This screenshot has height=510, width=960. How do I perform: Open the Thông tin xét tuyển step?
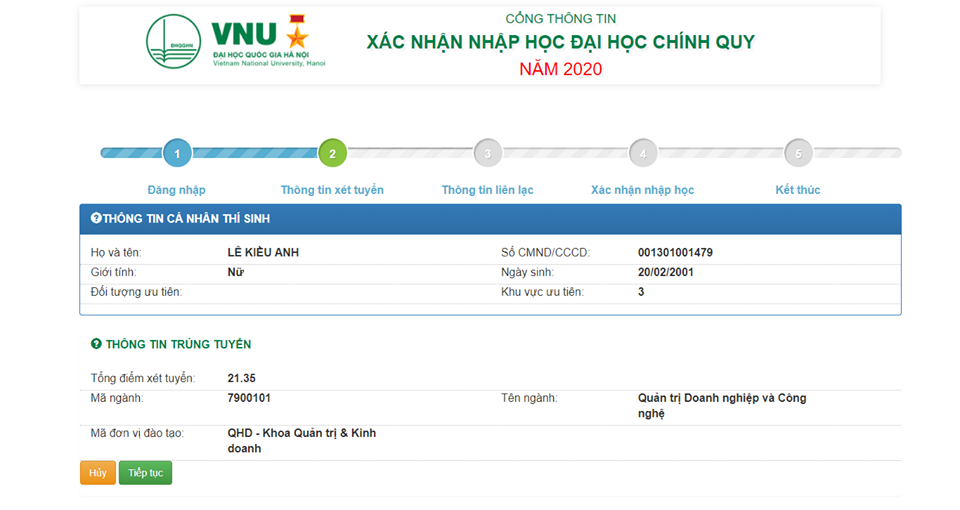332,190
